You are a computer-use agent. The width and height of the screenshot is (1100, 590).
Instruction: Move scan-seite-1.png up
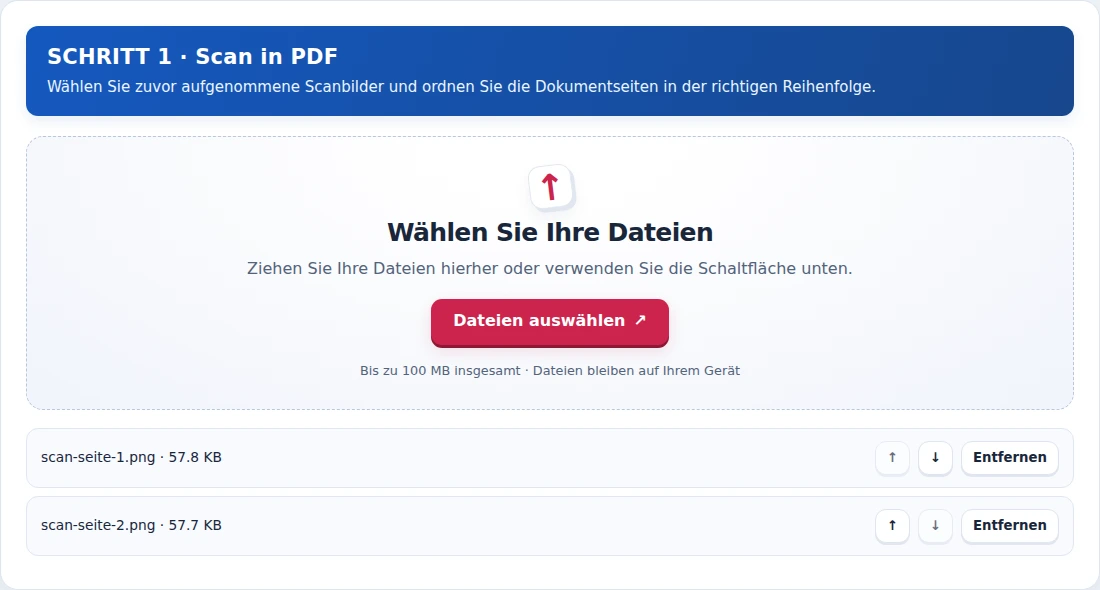tap(892, 457)
